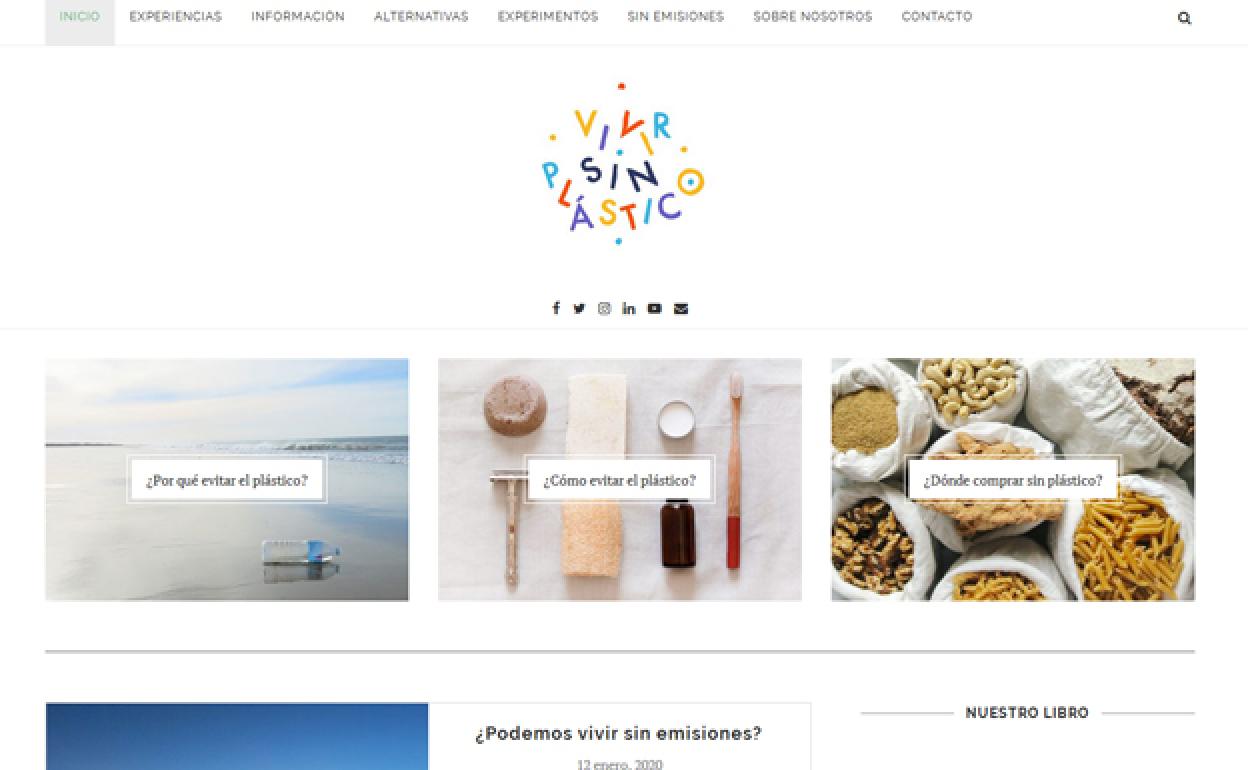Screen dimensions: 1248x770
Task: Open '¿Cómo evitar el plástico?' banner
Action: 620,480
